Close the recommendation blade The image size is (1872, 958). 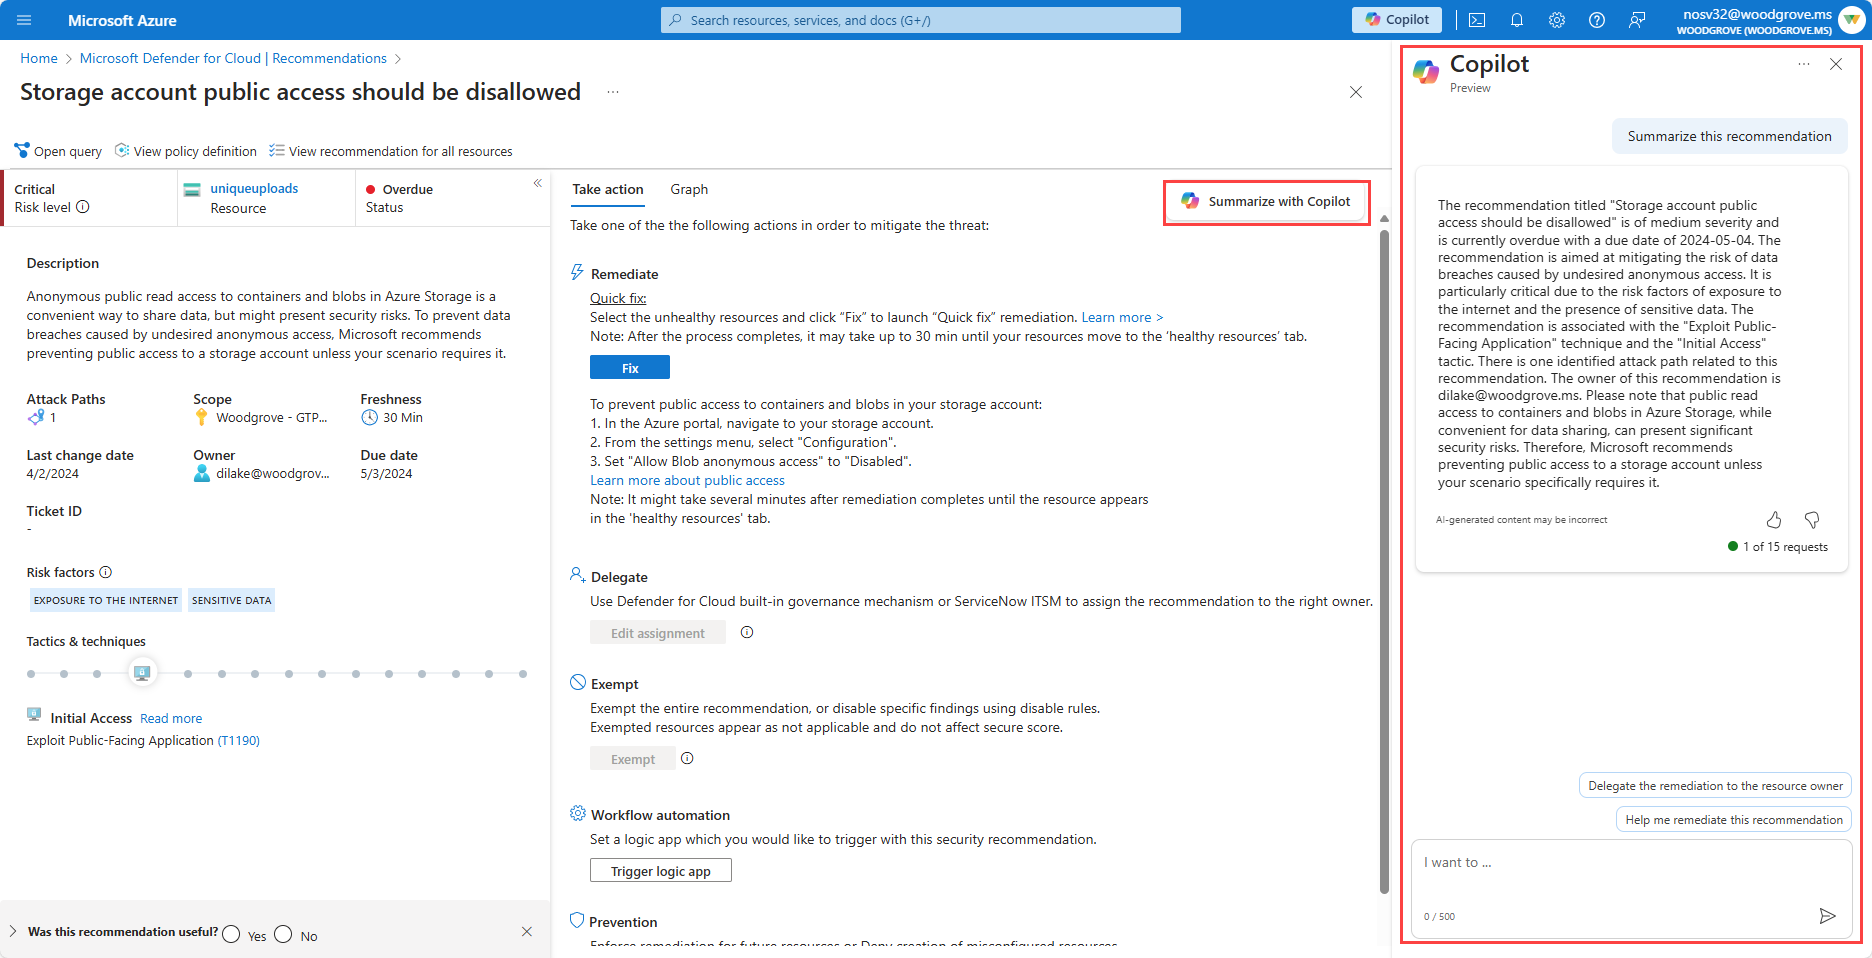1356,92
